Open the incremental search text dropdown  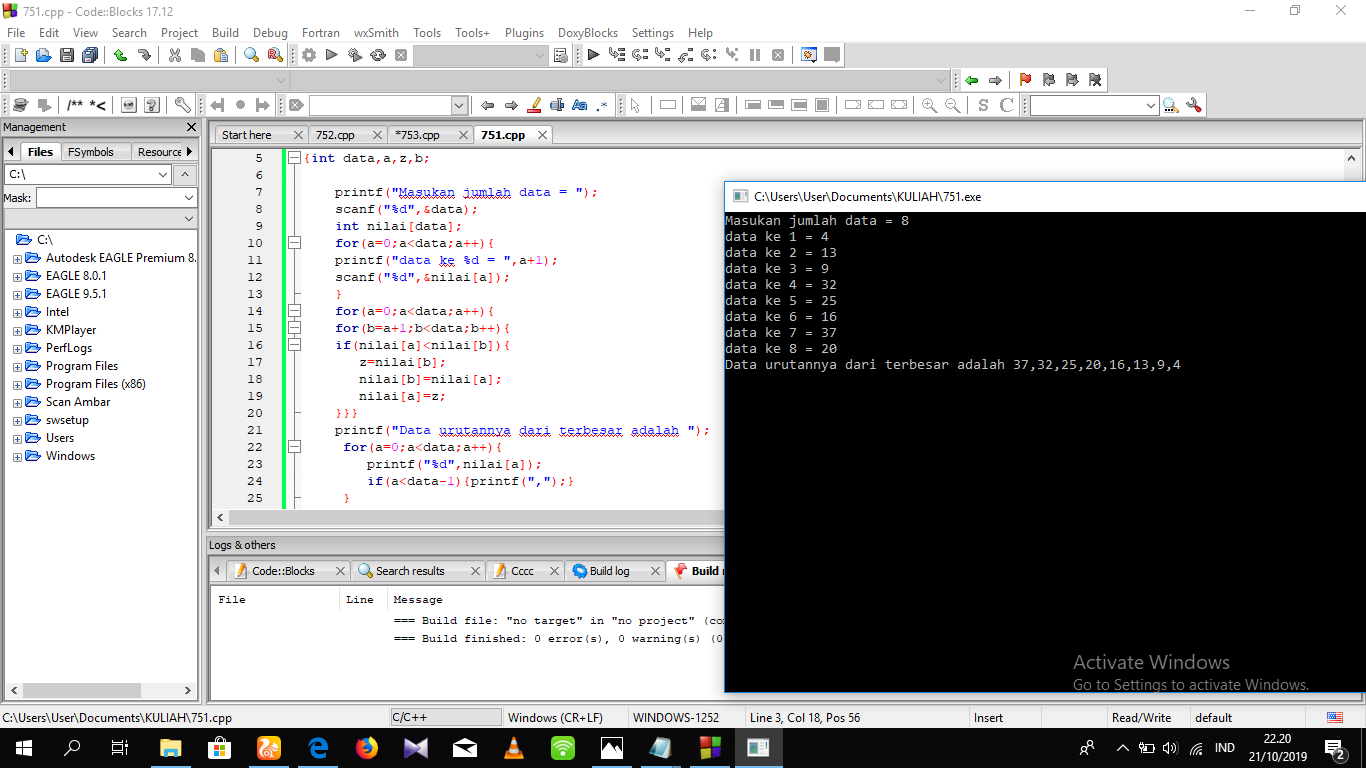tap(459, 105)
